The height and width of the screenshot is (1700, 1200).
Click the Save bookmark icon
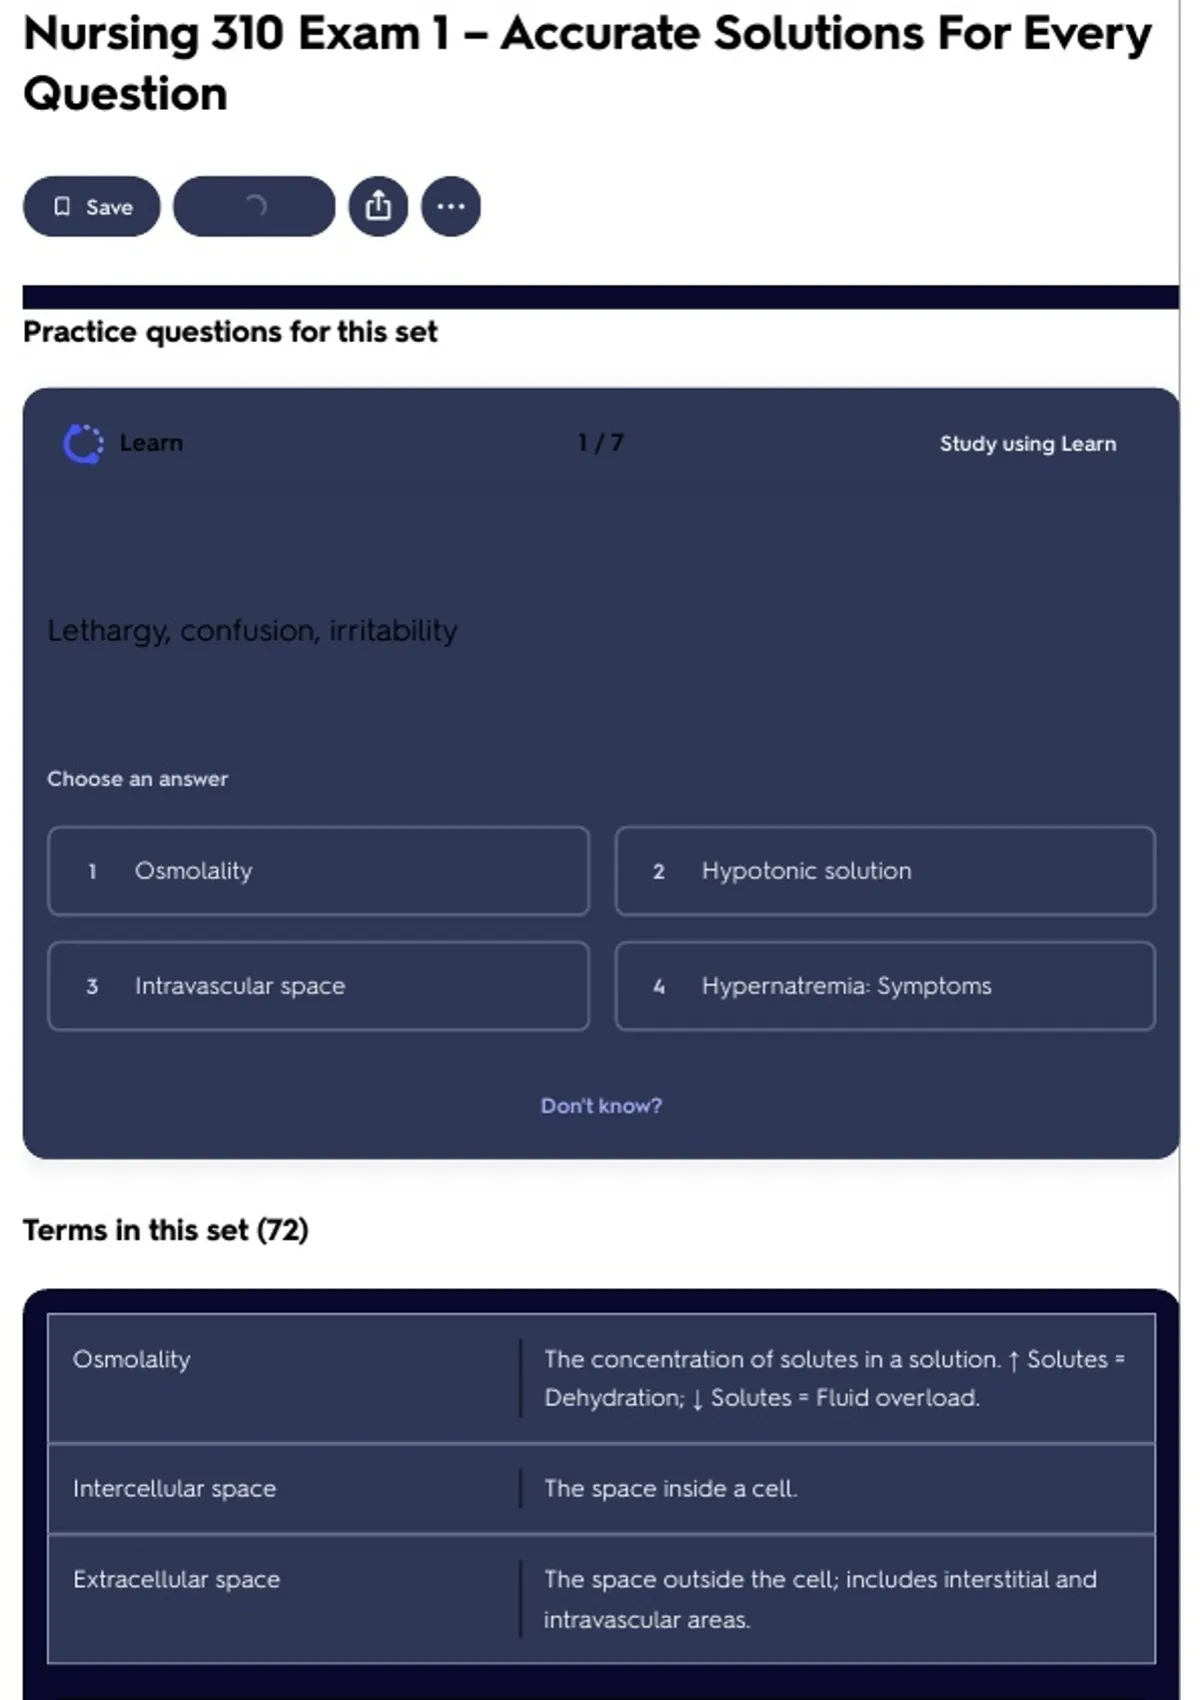62,207
